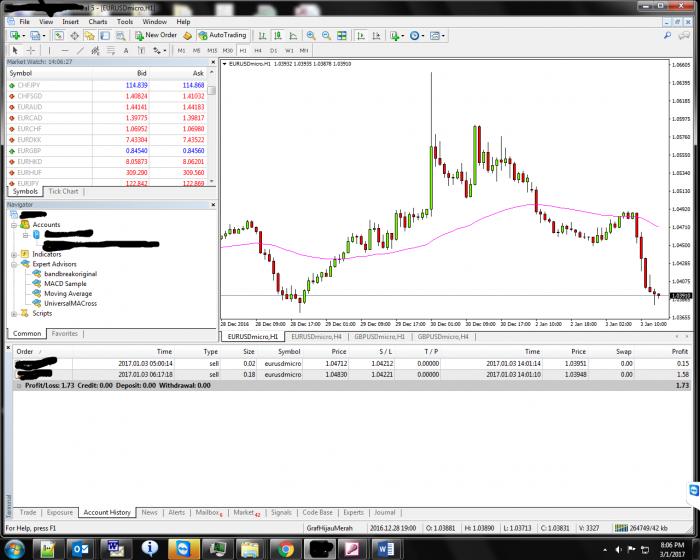Viewport: 700px width, 560px height.
Task: Switch chart to bar chart icon
Action: coord(262,35)
